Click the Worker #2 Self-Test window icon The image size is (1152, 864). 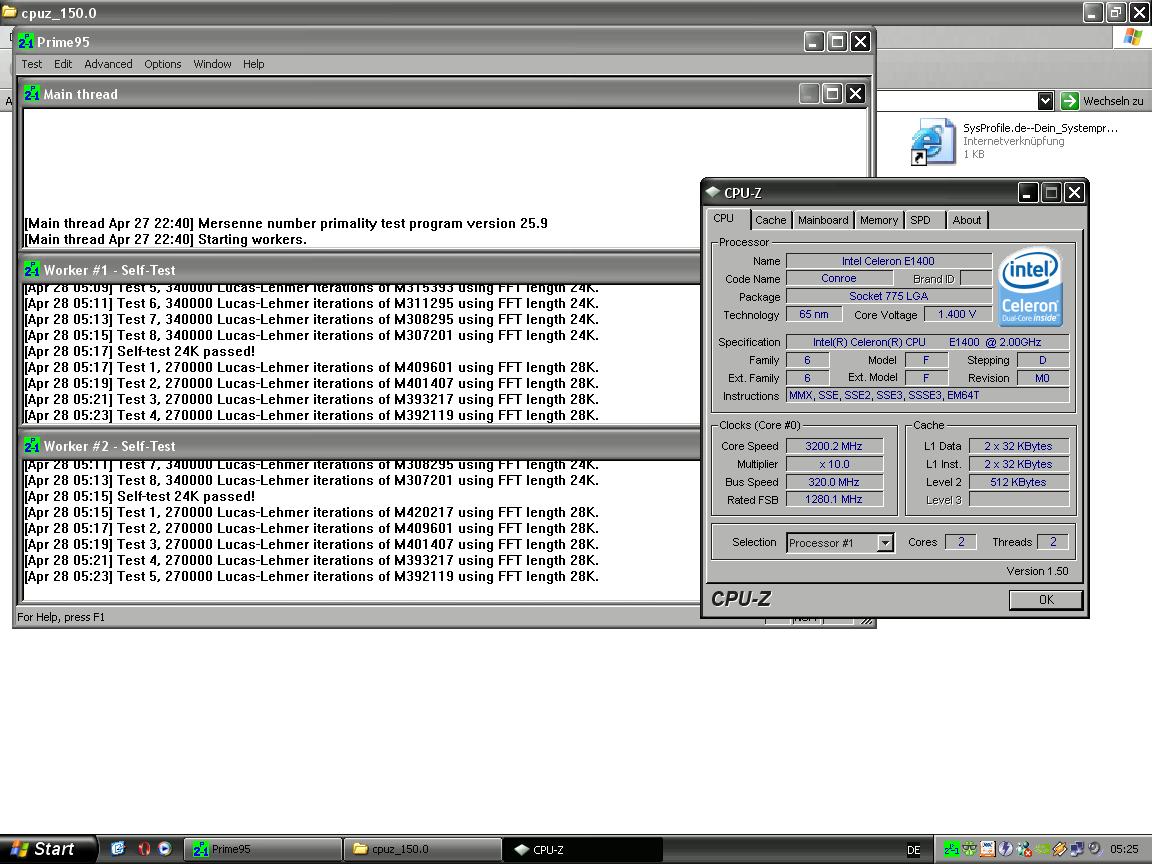click(32, 446)
